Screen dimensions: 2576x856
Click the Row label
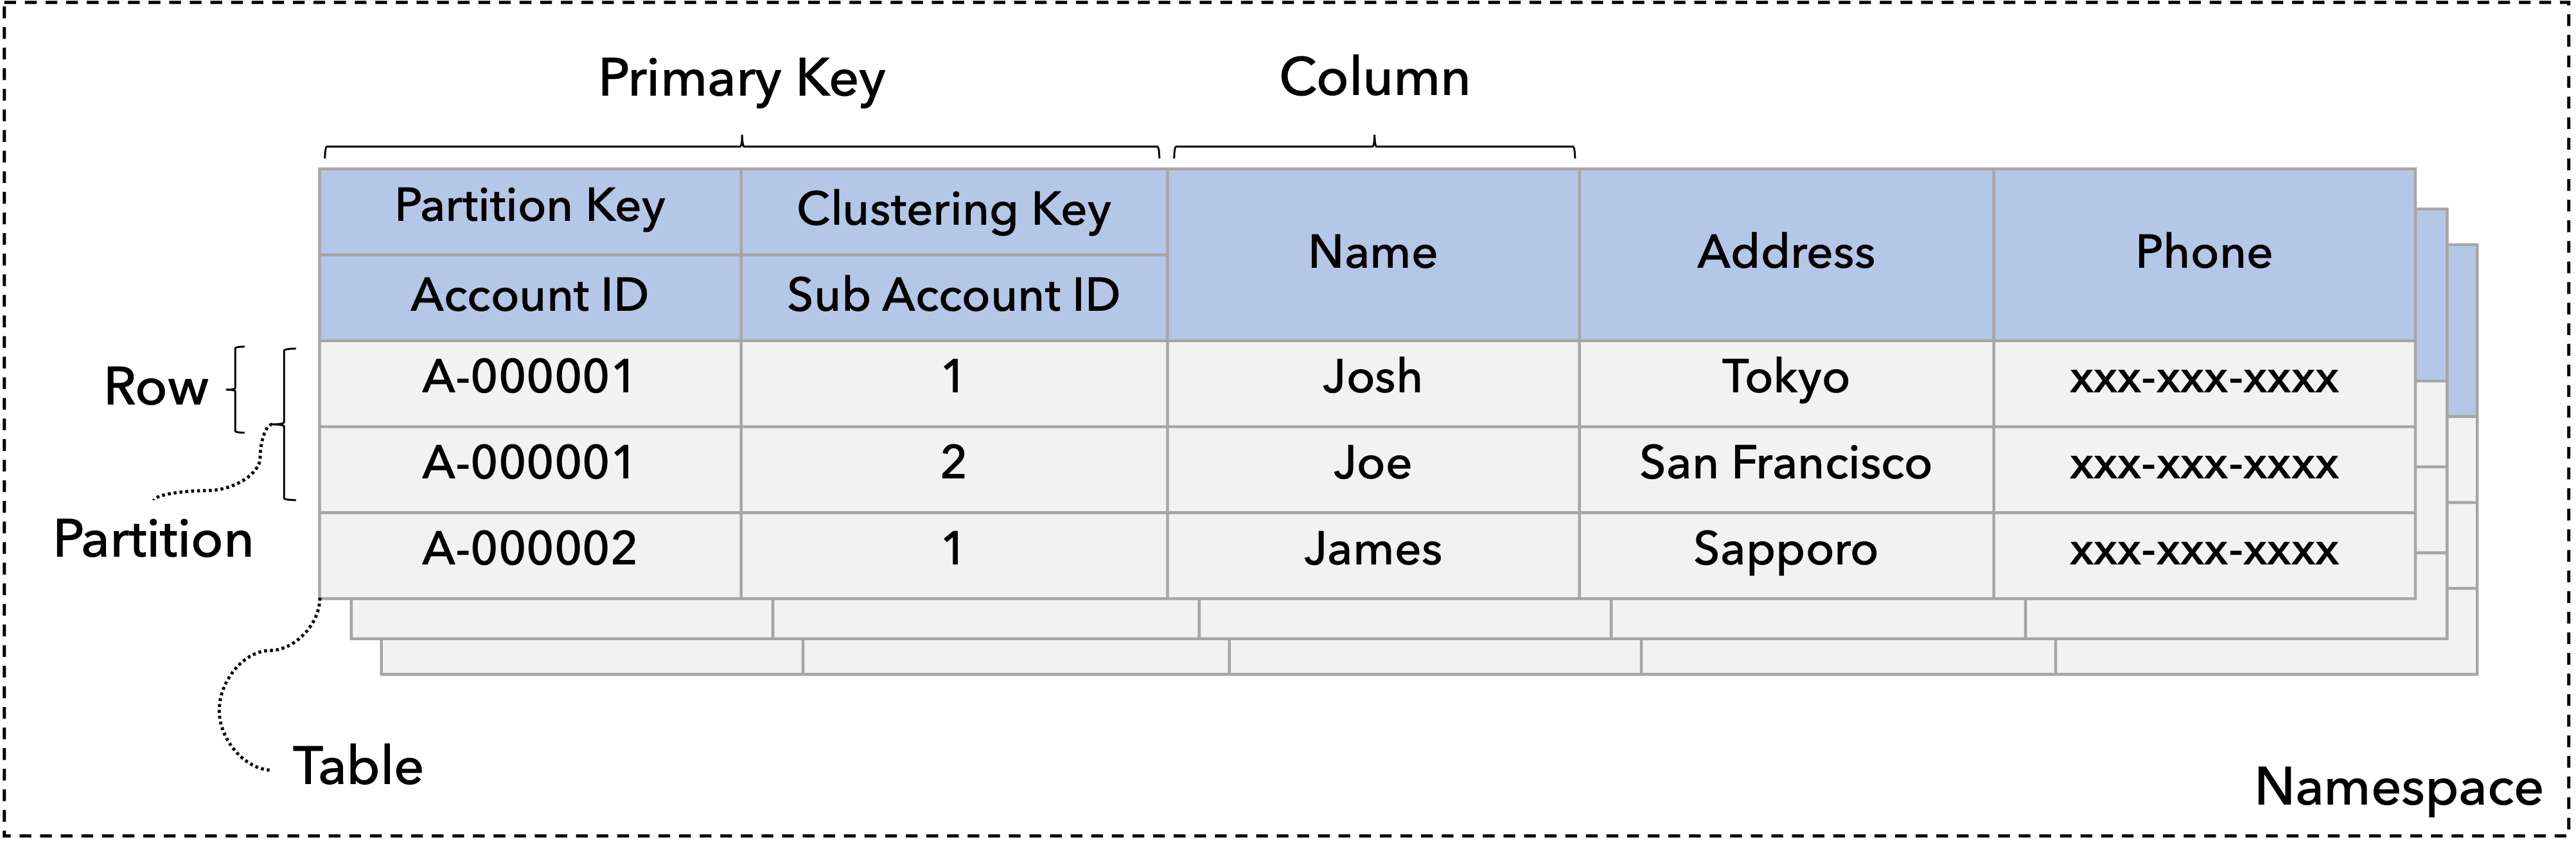tap(156, 387)
